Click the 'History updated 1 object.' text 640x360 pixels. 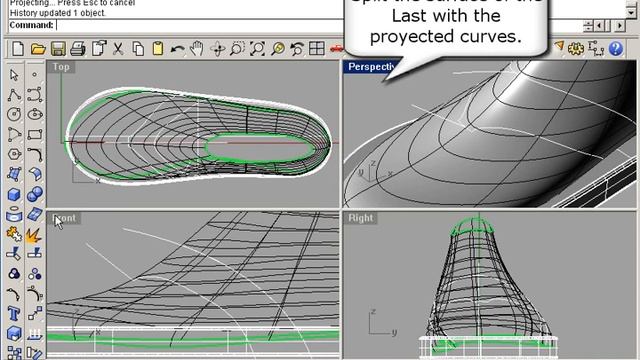pyautogui.click(x=58, y=13)
